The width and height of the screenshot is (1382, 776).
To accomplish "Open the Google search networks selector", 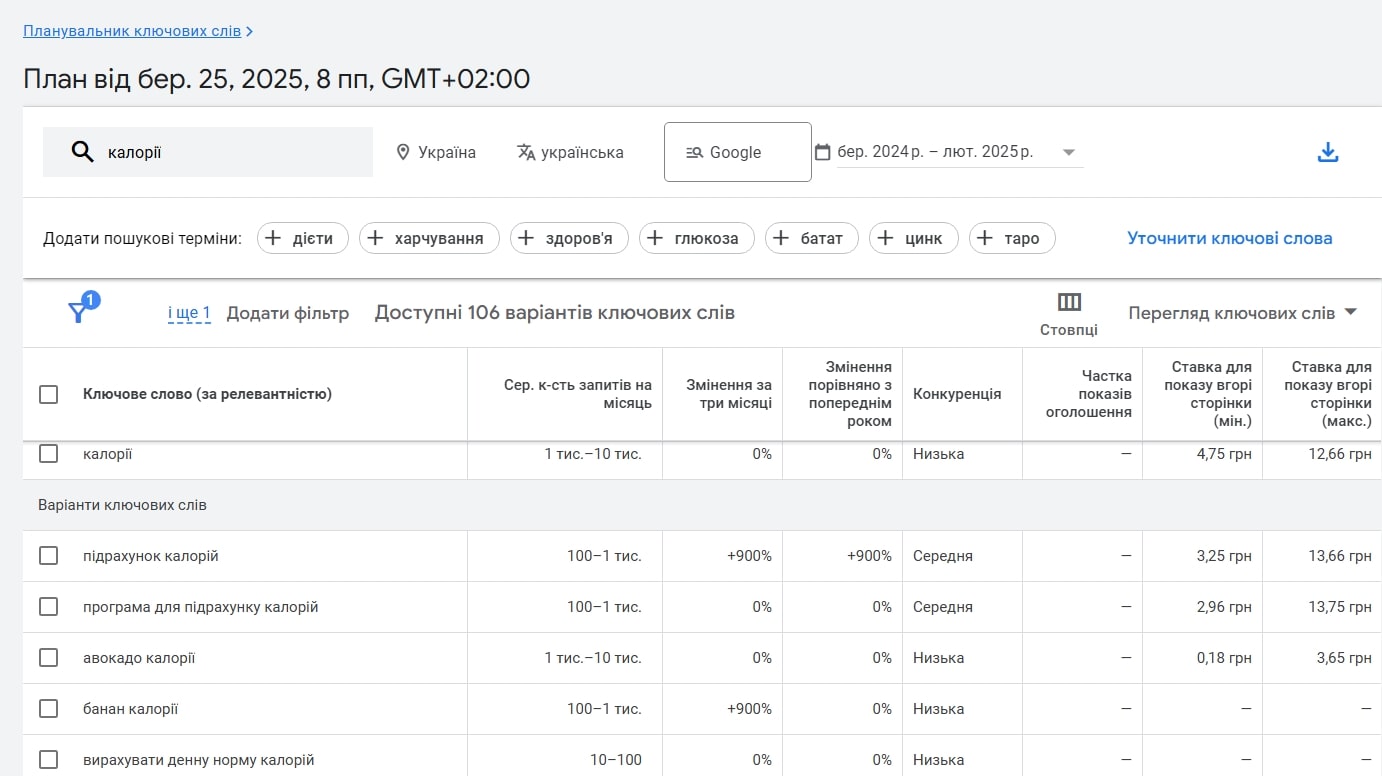I will click(738, 152).
